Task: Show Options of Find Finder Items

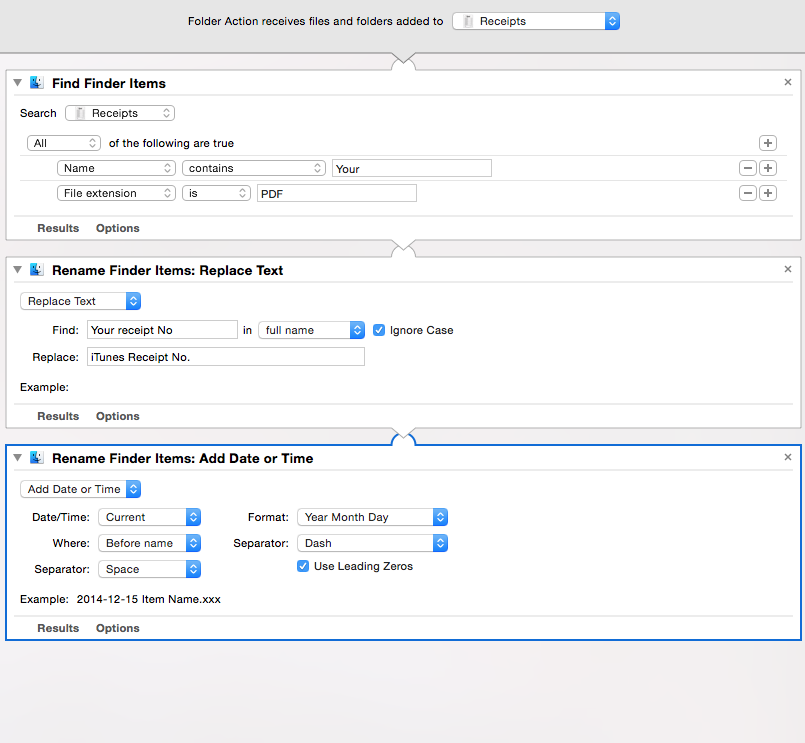Action: pos(118,228)
